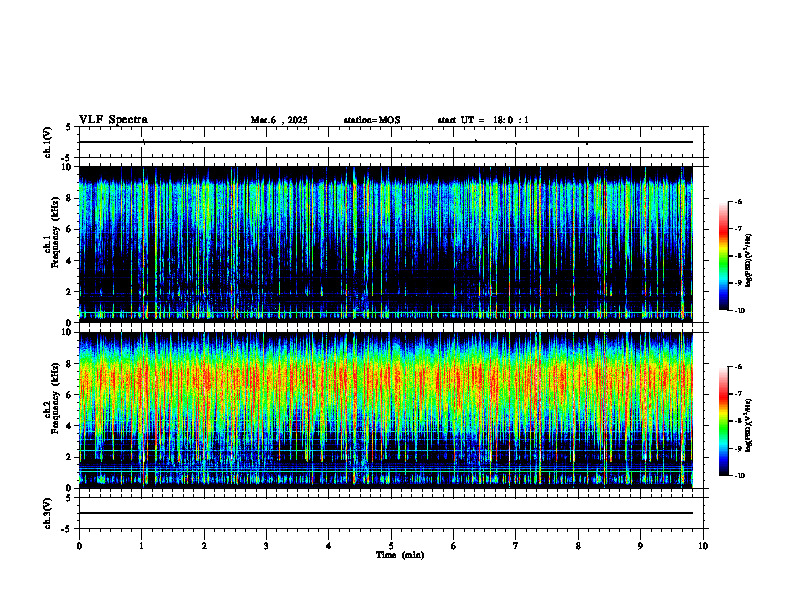This screenshot has width=792, height=612.
Task: Click the ch.3 voltage waveform trace
Action: click(386, 513)
